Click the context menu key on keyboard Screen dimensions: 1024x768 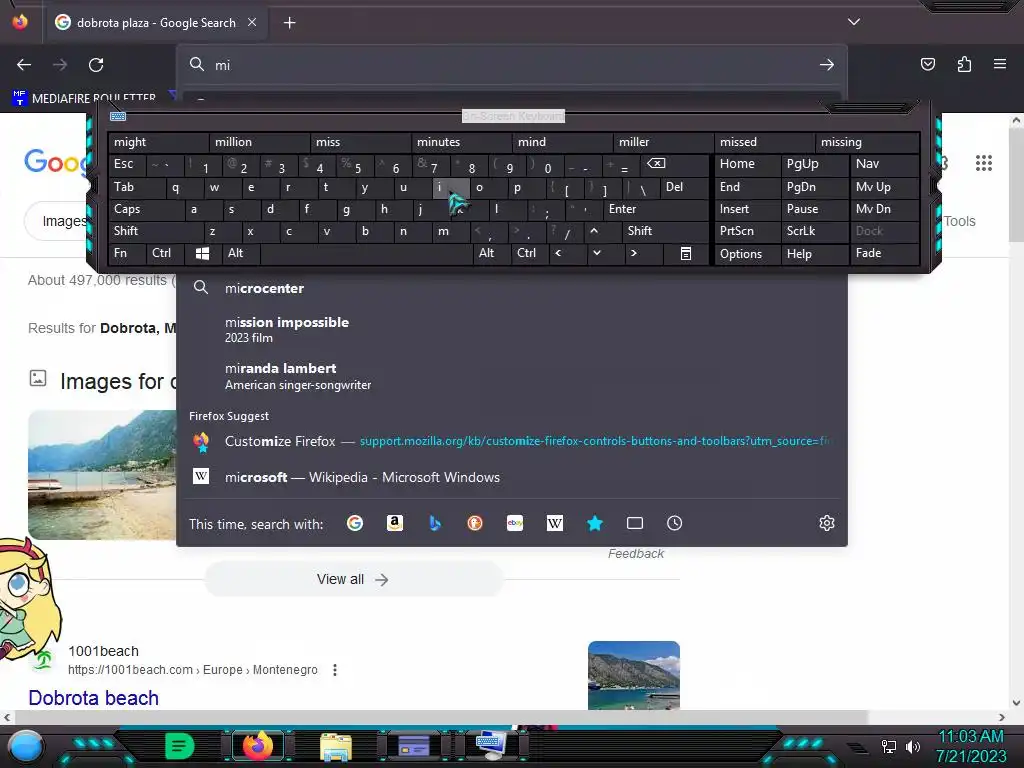pos(686,253)
